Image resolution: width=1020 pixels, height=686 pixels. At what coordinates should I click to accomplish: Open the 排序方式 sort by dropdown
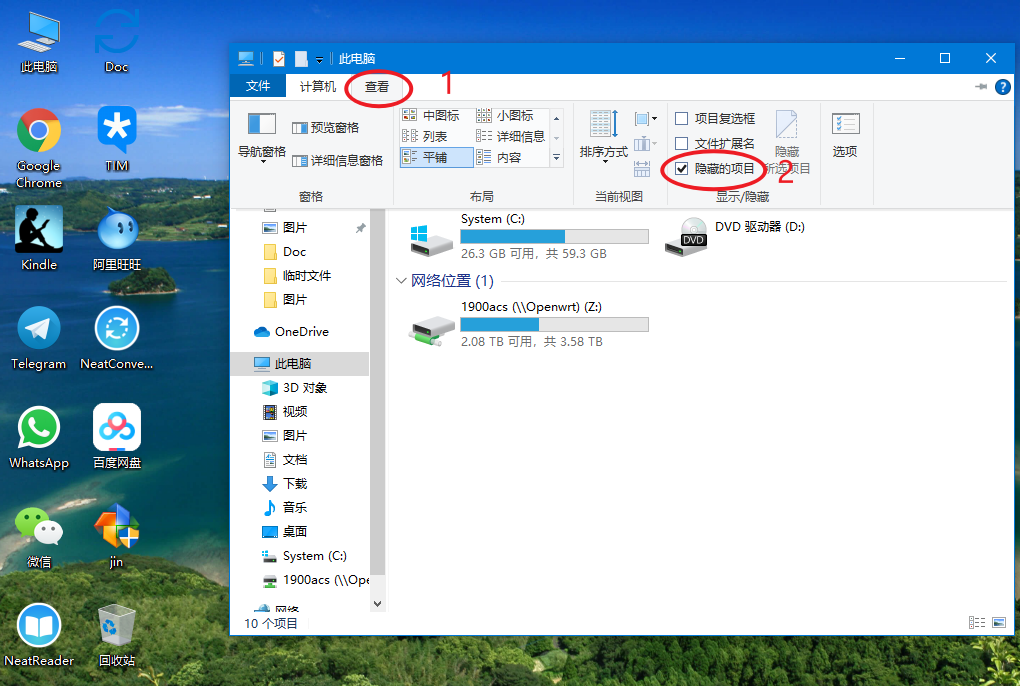click(604, 137)
